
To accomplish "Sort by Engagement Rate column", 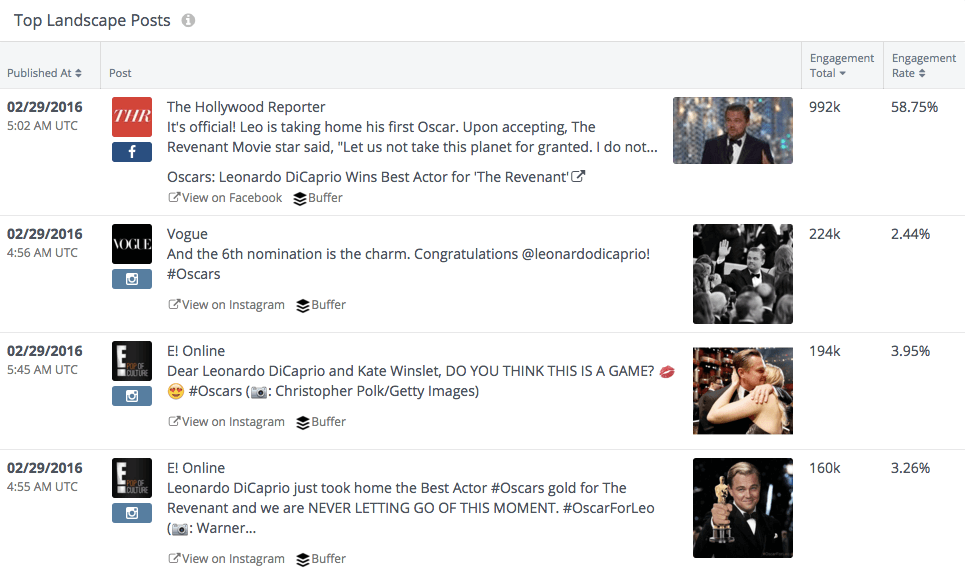I will click(x=923, y=65).
